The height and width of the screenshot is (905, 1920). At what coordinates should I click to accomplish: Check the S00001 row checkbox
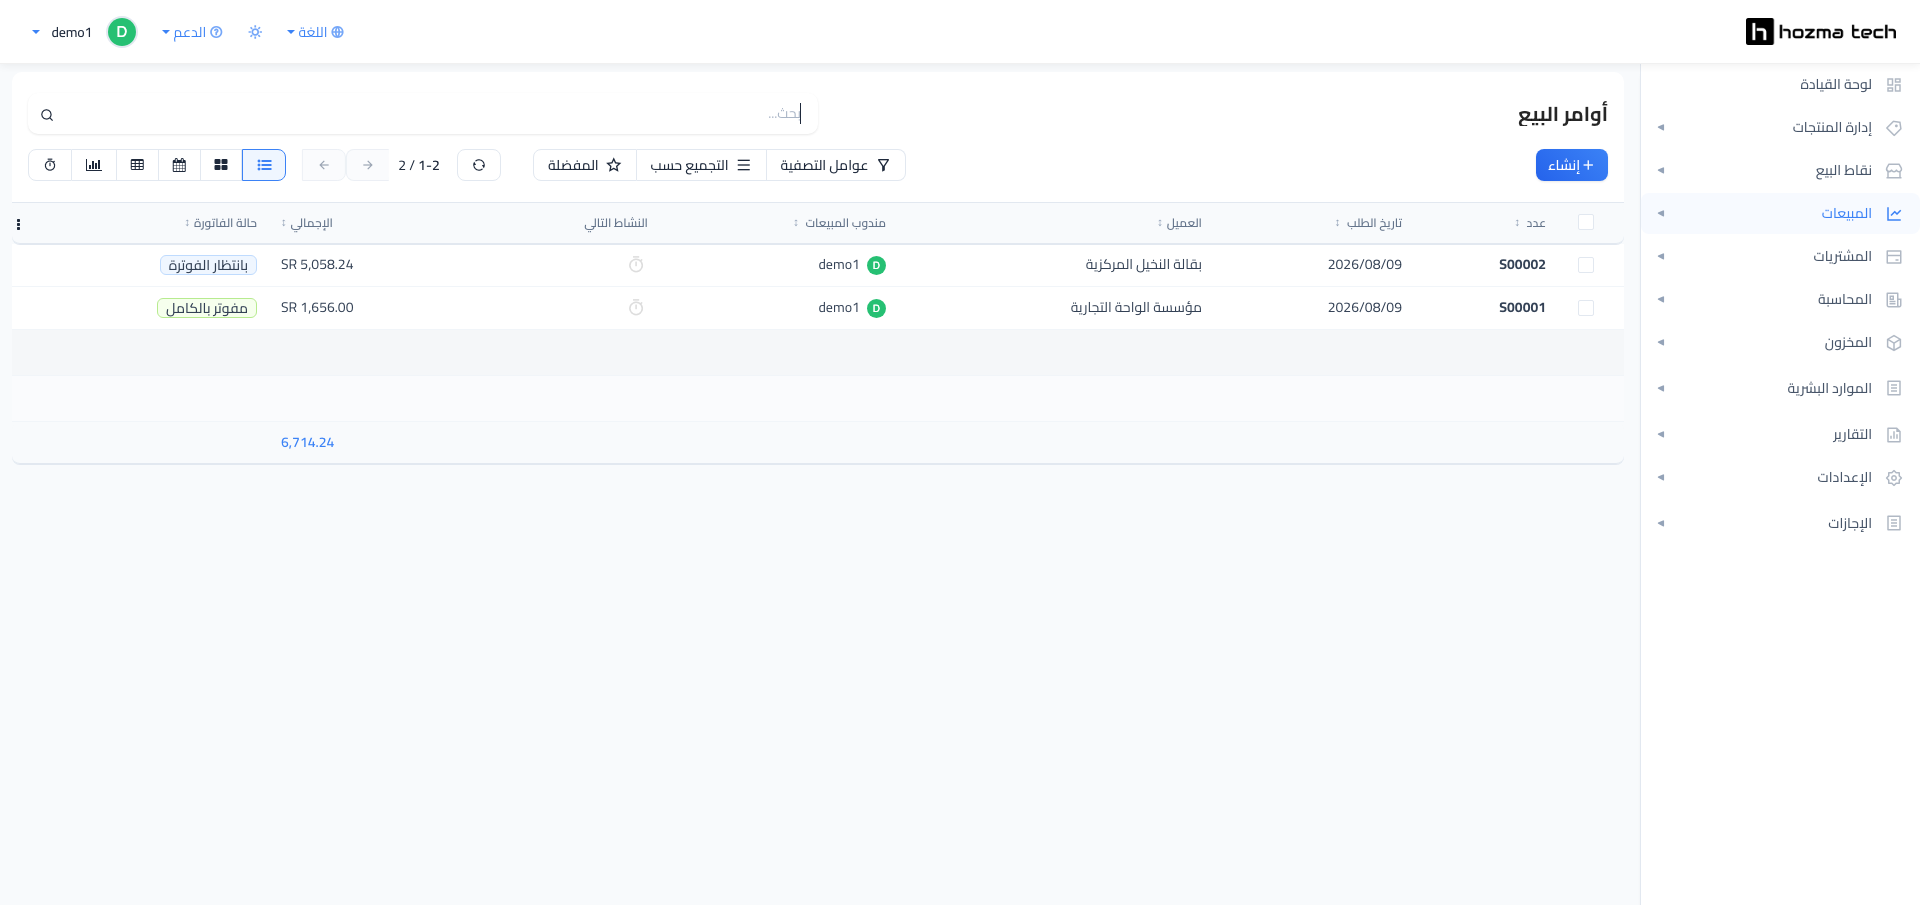[1586, 308]
